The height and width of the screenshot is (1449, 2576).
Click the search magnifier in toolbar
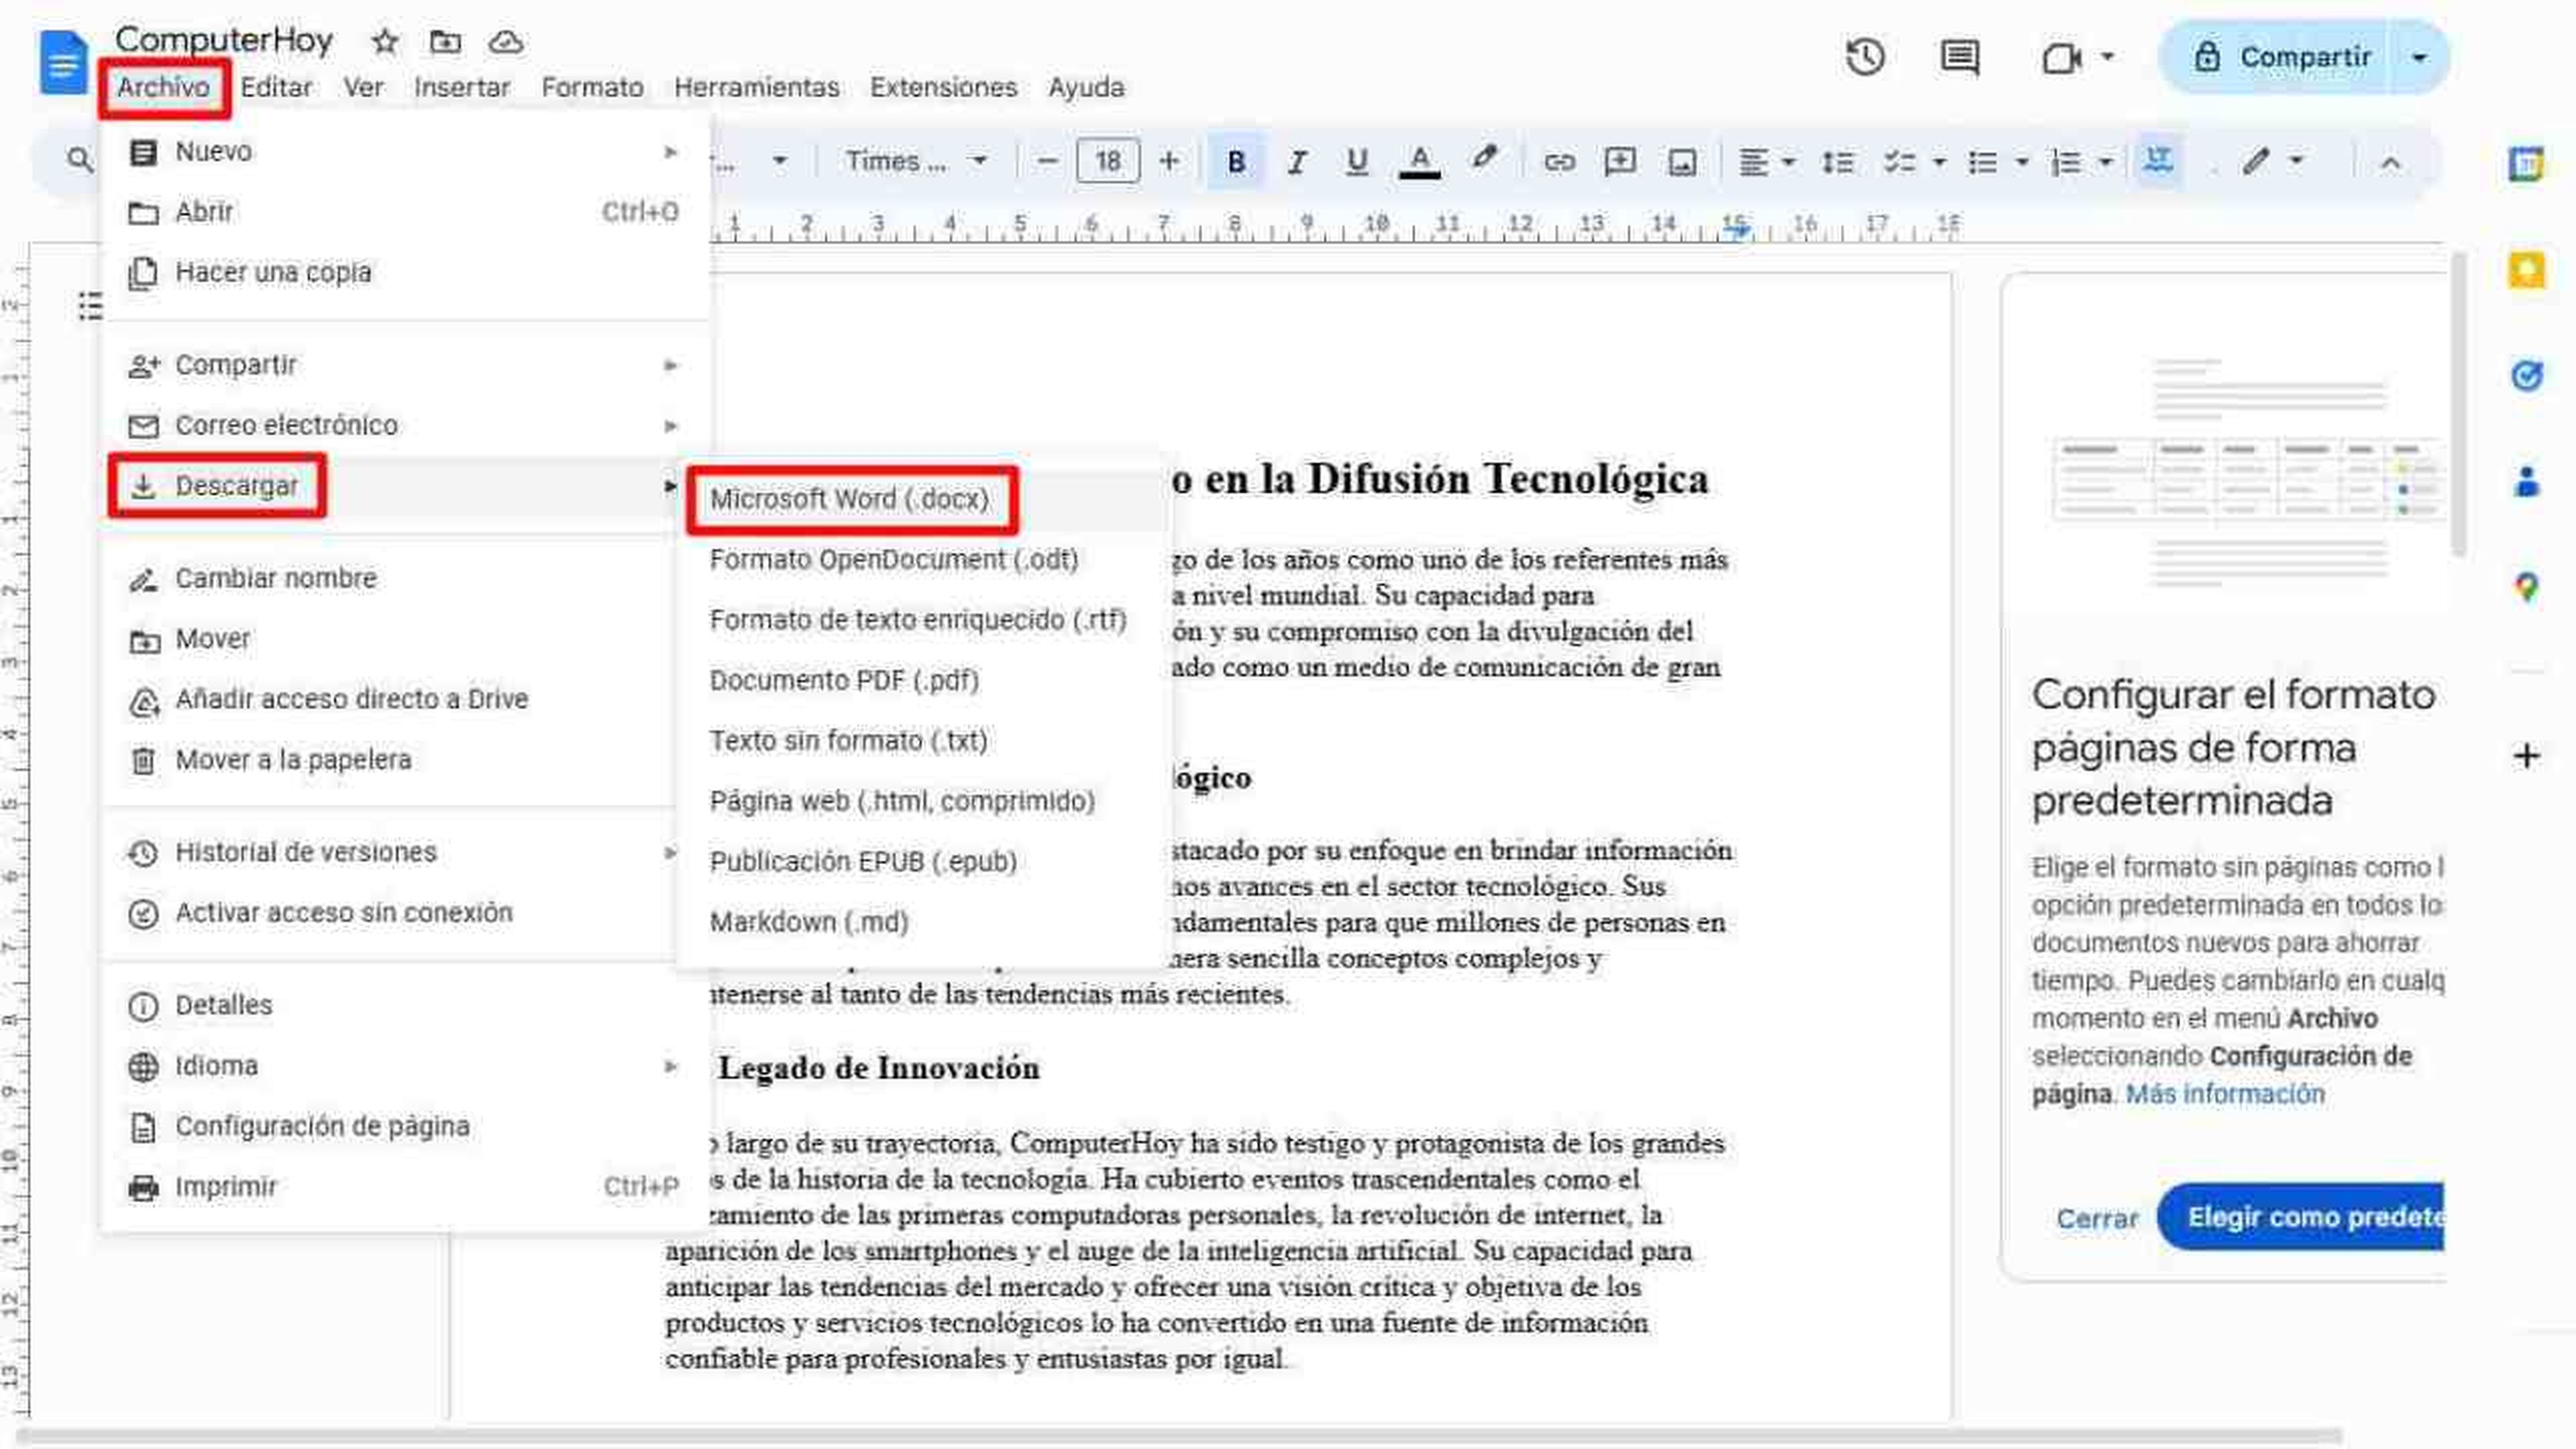pos(79,159)
